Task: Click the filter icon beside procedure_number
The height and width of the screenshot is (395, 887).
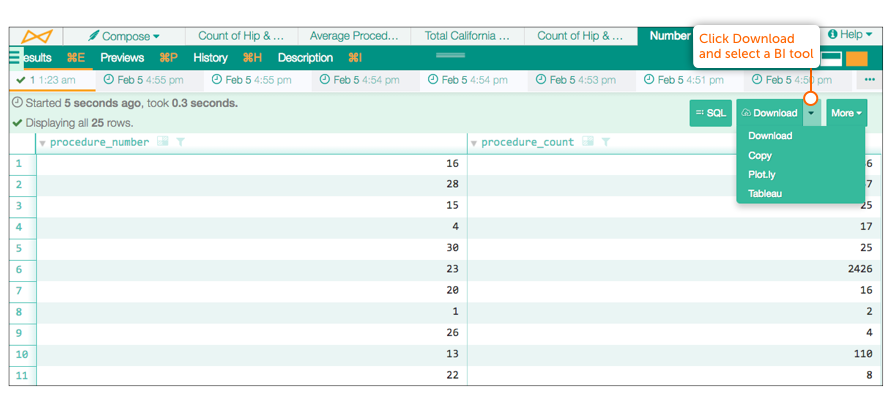Action: 180,142
